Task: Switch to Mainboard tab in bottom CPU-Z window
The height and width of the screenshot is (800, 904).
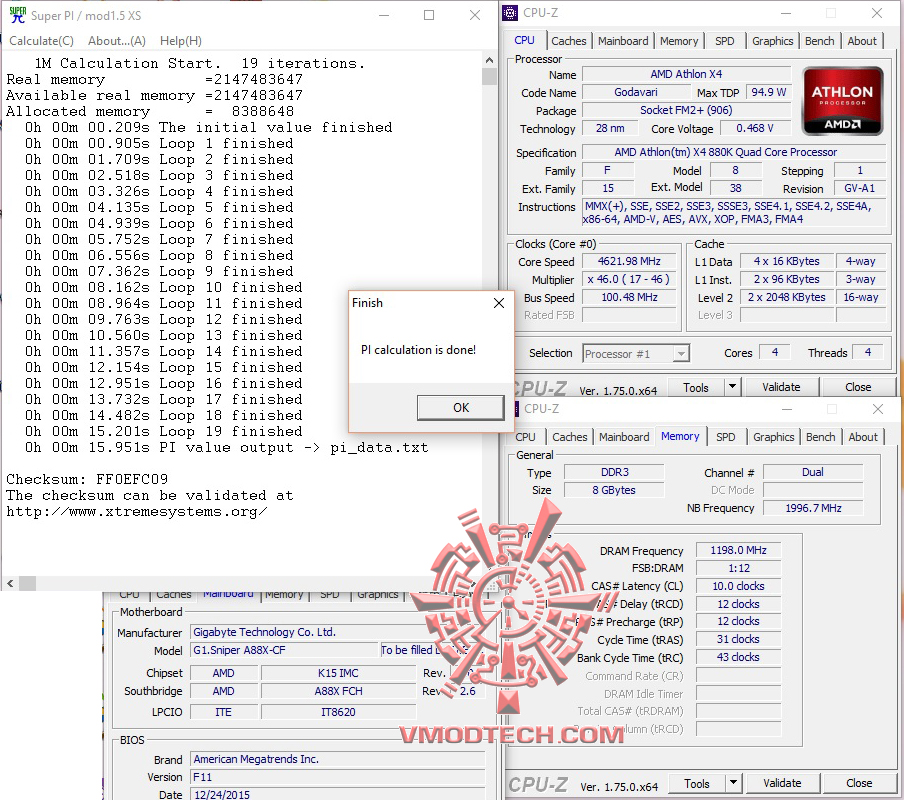Action: coord(624,437)
